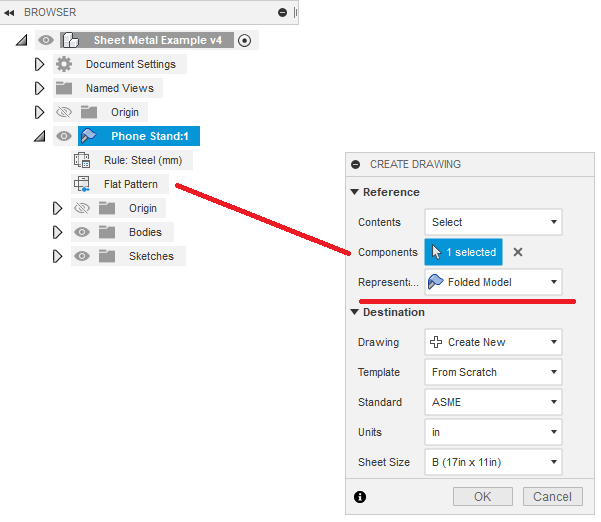Show the hidden top-level Origin folder

[x=64, y=112]
